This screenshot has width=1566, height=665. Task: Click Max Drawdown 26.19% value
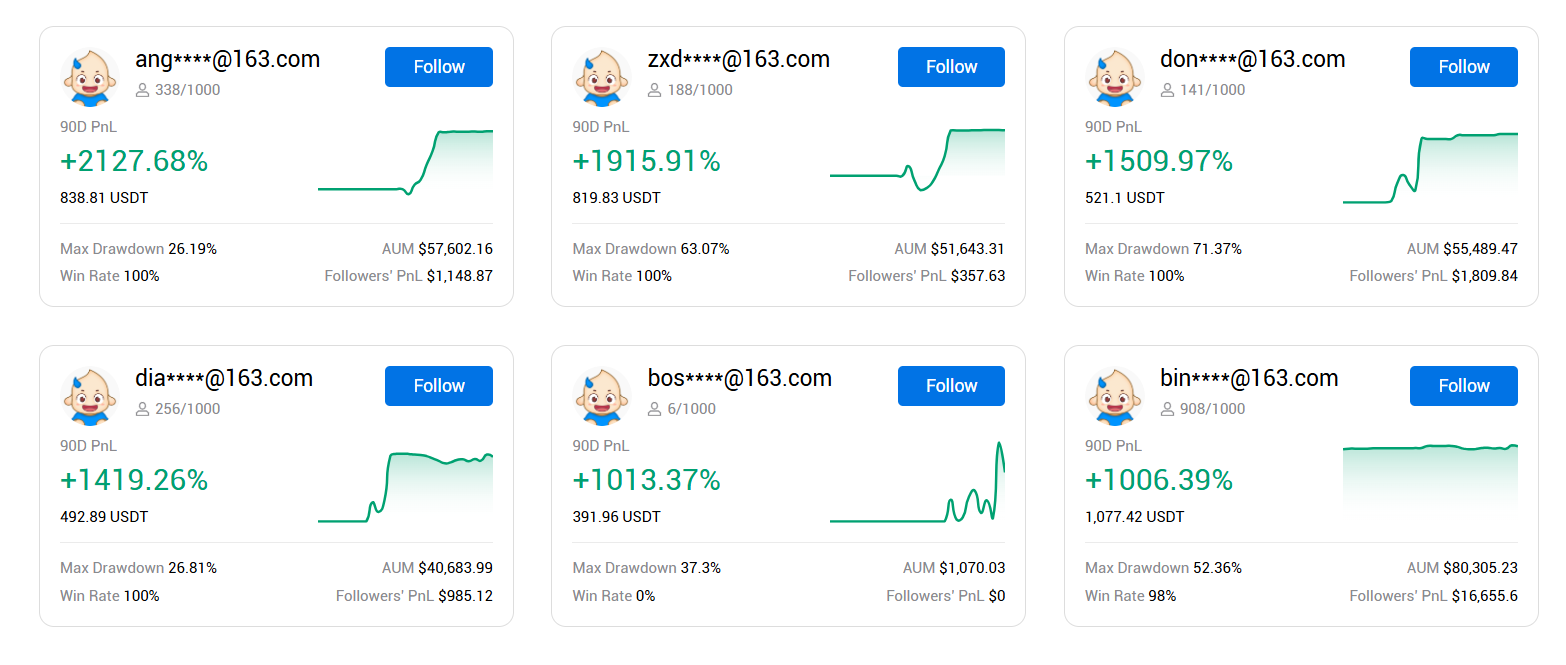[x=192, y=249]
